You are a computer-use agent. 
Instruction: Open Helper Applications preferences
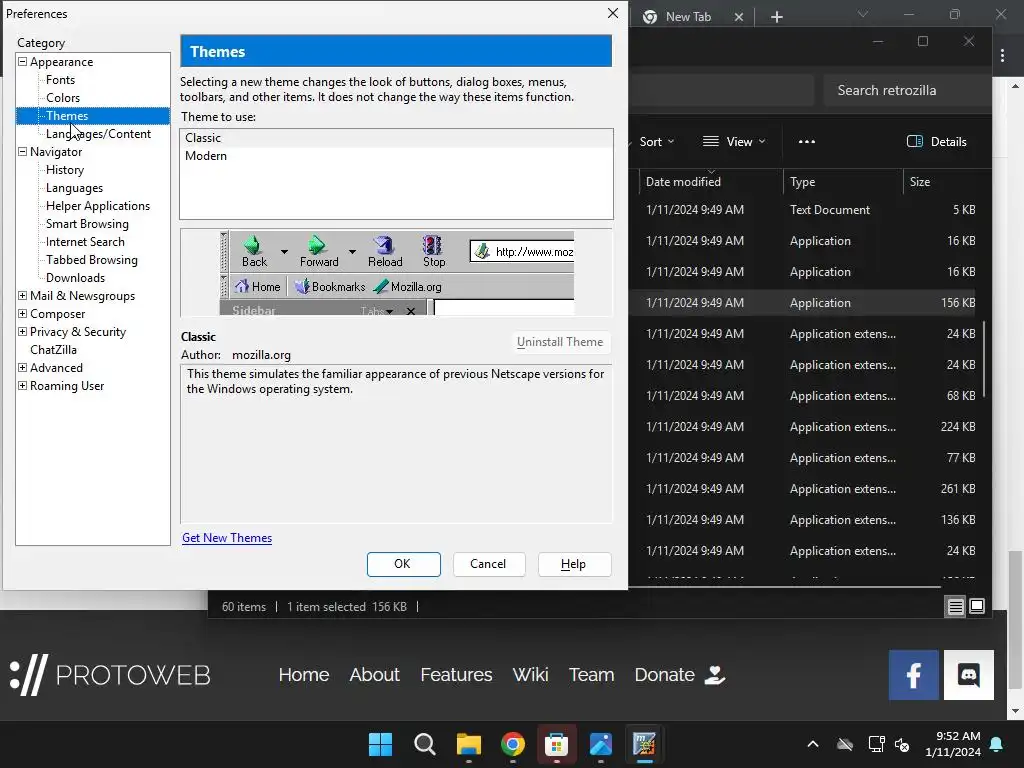click(x=97, y=206)
